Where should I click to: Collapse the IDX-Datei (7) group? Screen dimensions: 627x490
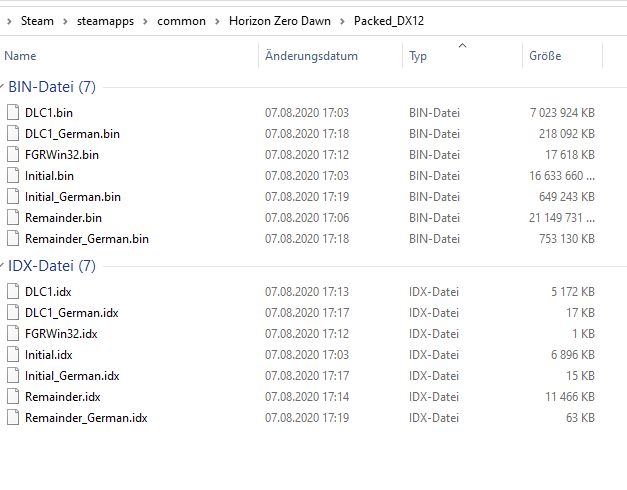[2, 265]
